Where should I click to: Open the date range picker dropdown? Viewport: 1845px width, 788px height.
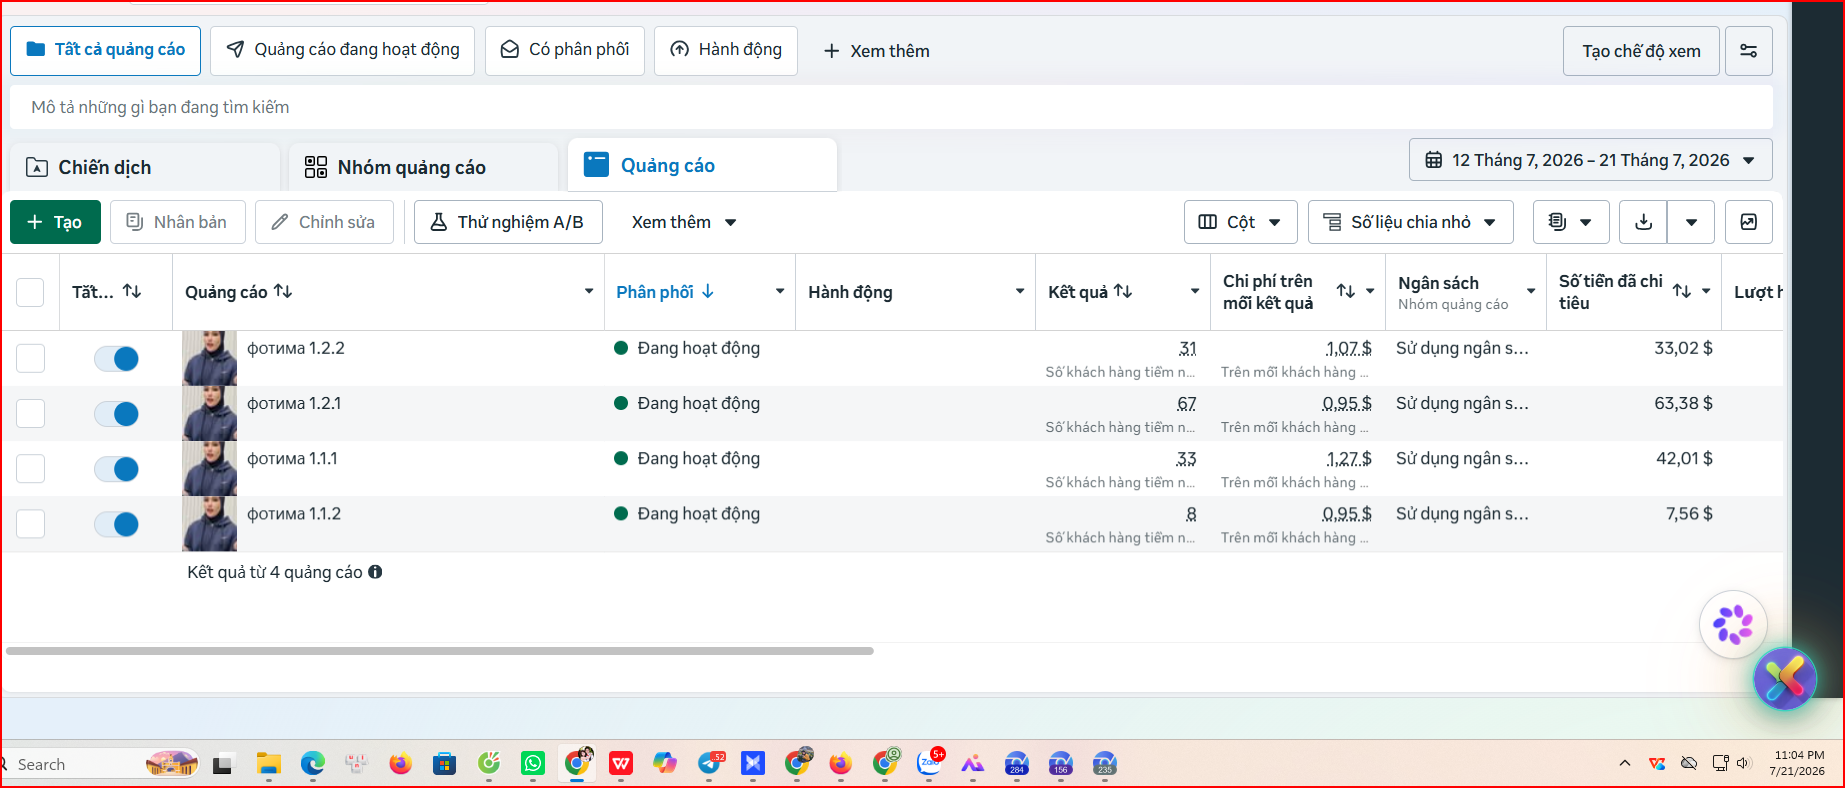click(1590, 160)
